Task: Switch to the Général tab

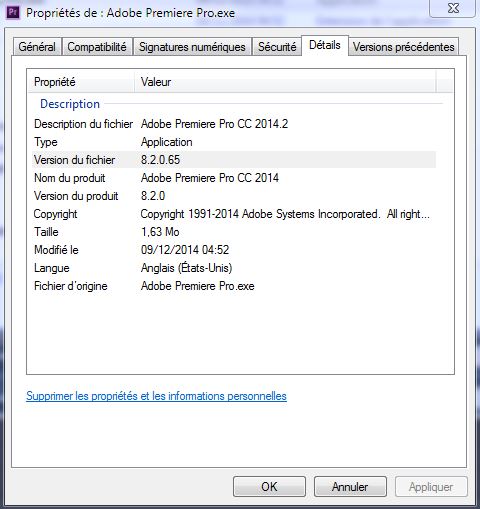Action: pos(37,47)
